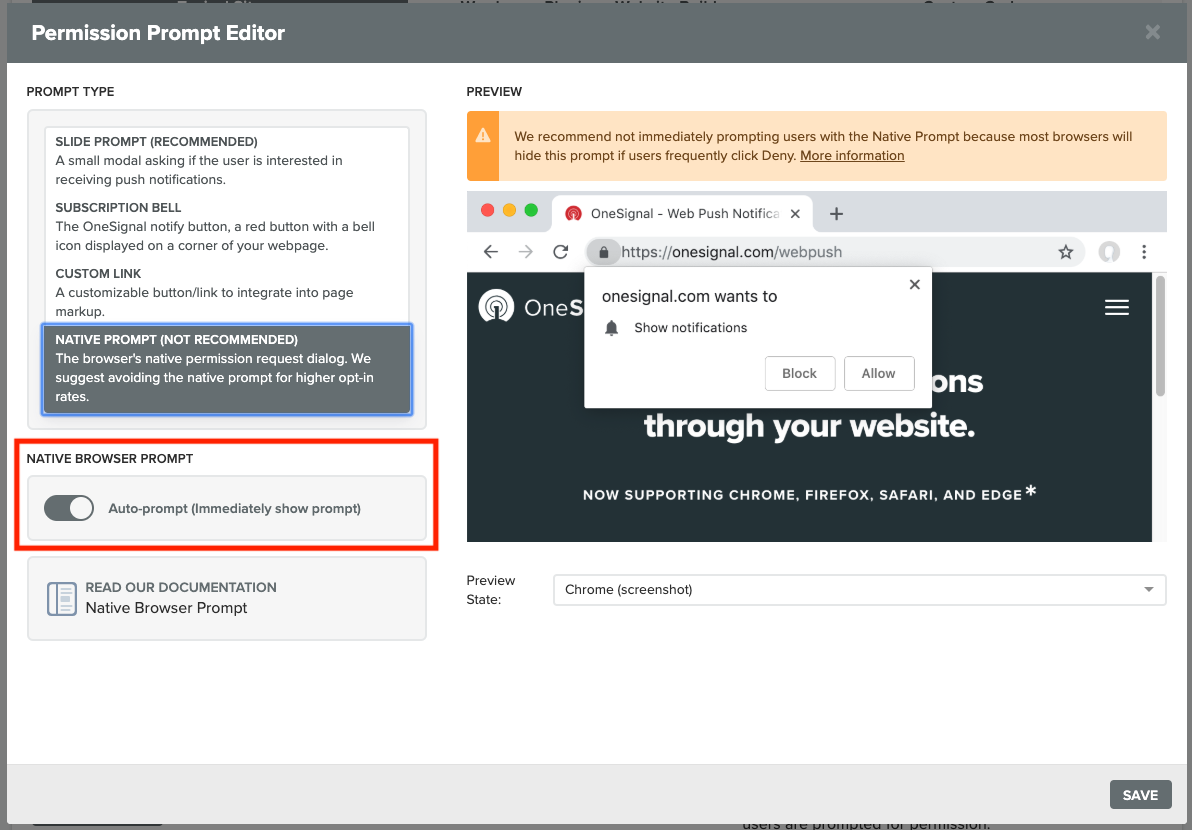Click the 'onesignal.com wants to' text
1192x830 pixels.
pyautogui.click(x=690, y=296)
